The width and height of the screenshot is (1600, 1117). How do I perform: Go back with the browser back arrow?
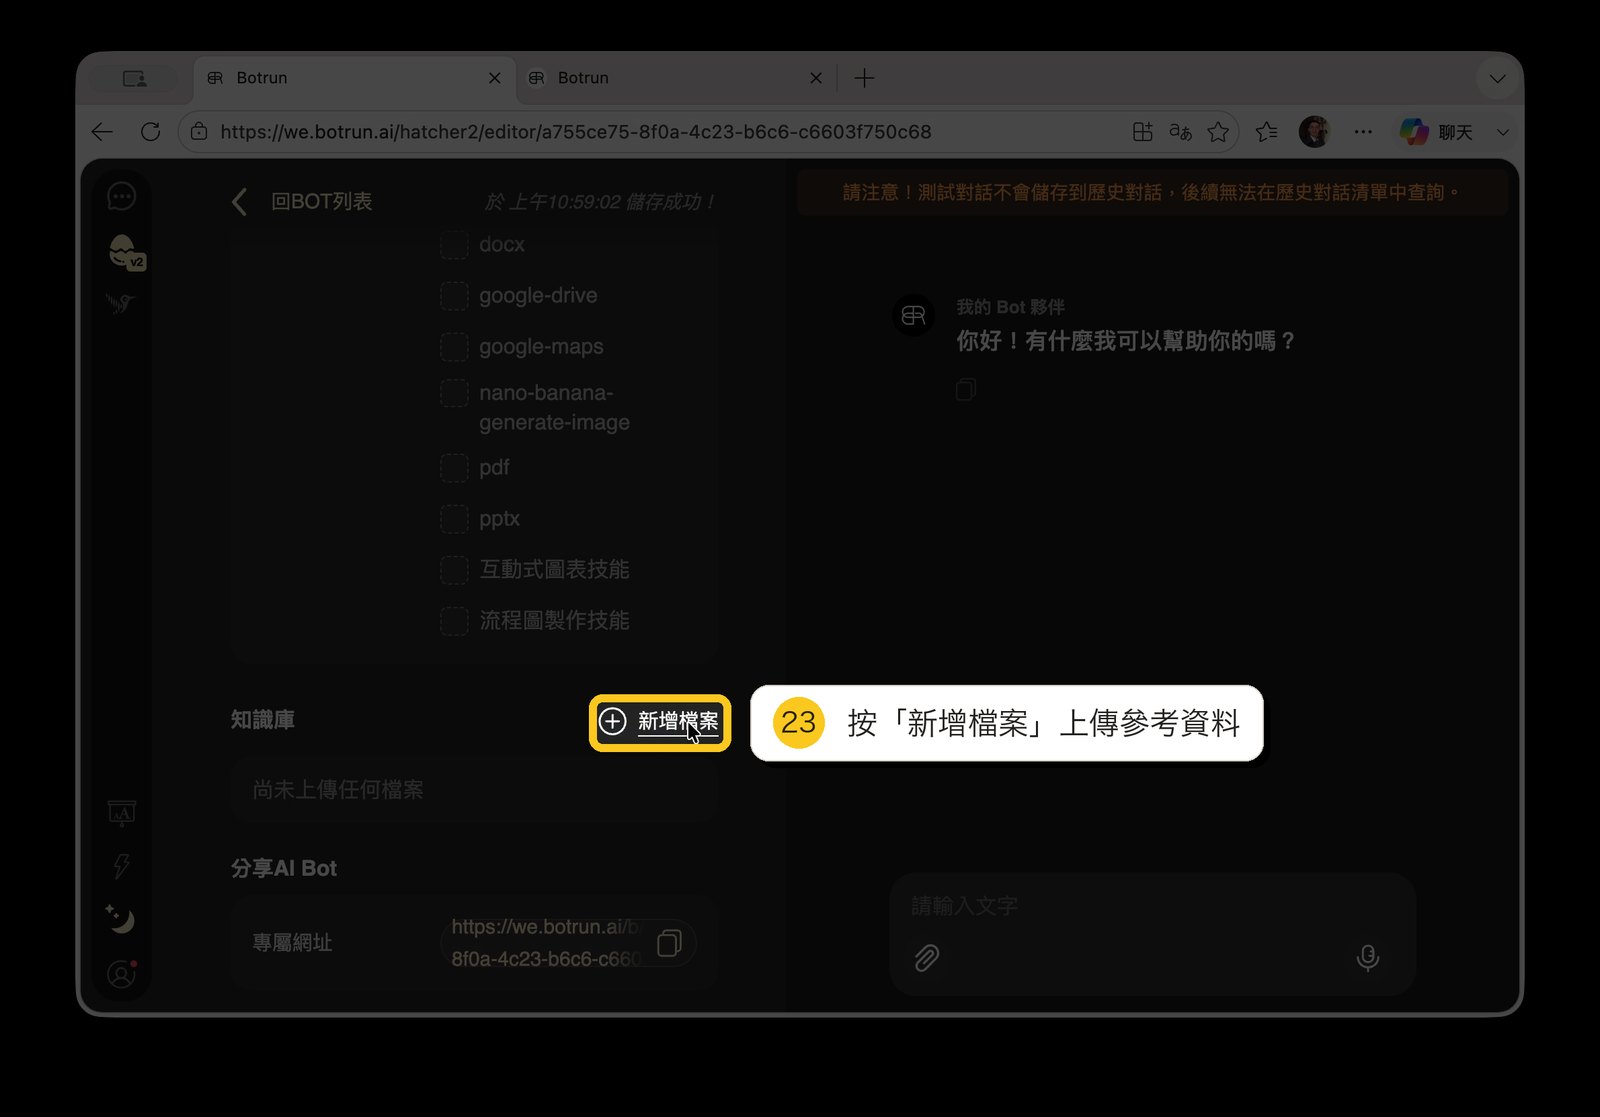pyautogui.click(x=102, y=132)
